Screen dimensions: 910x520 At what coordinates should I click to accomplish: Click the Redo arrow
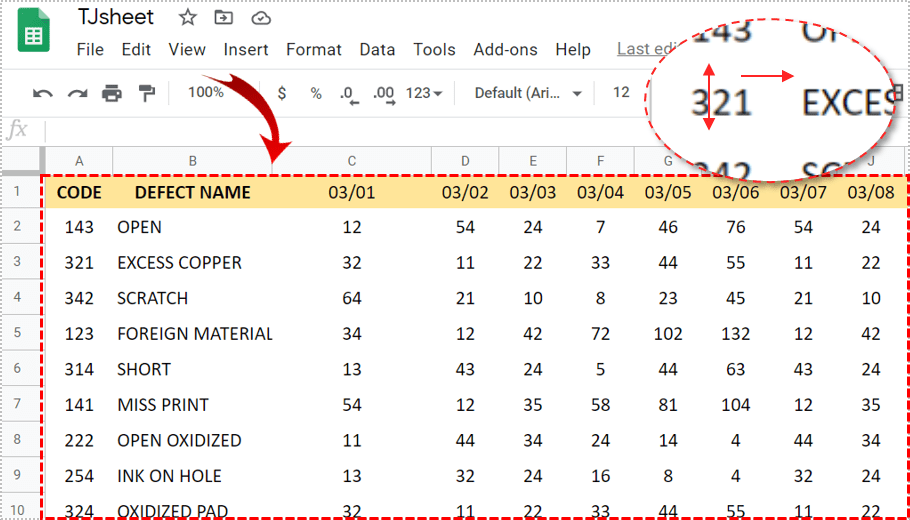click(77, 93)
